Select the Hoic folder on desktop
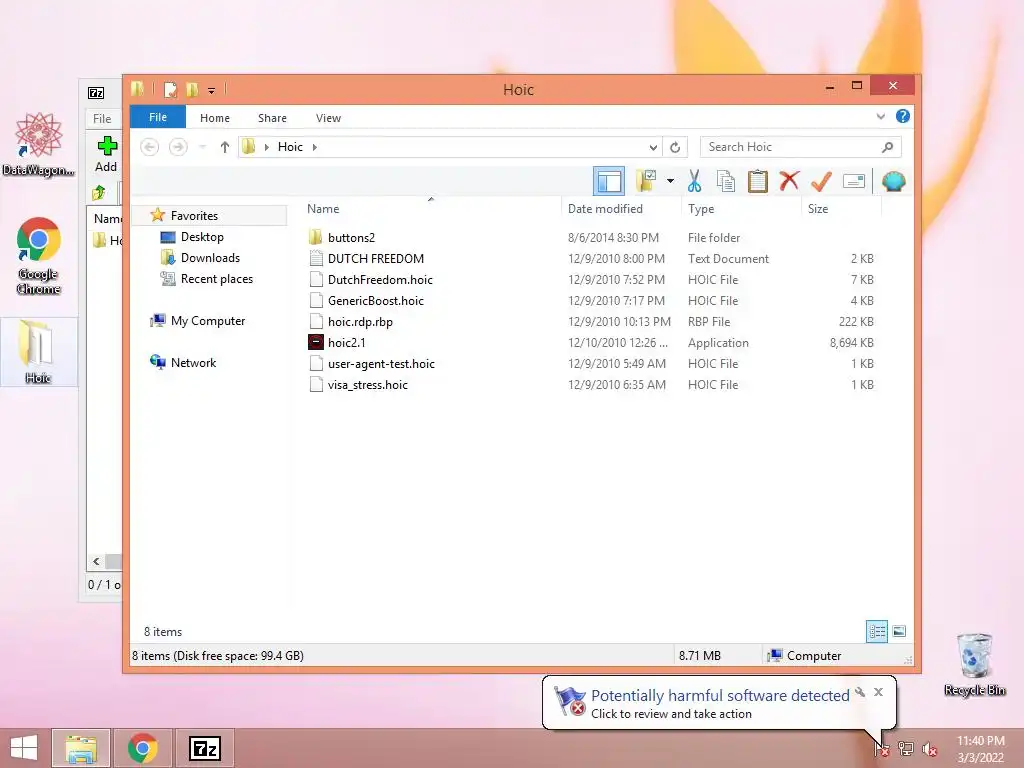This screenshot has width=1024, height=768. 39,352
